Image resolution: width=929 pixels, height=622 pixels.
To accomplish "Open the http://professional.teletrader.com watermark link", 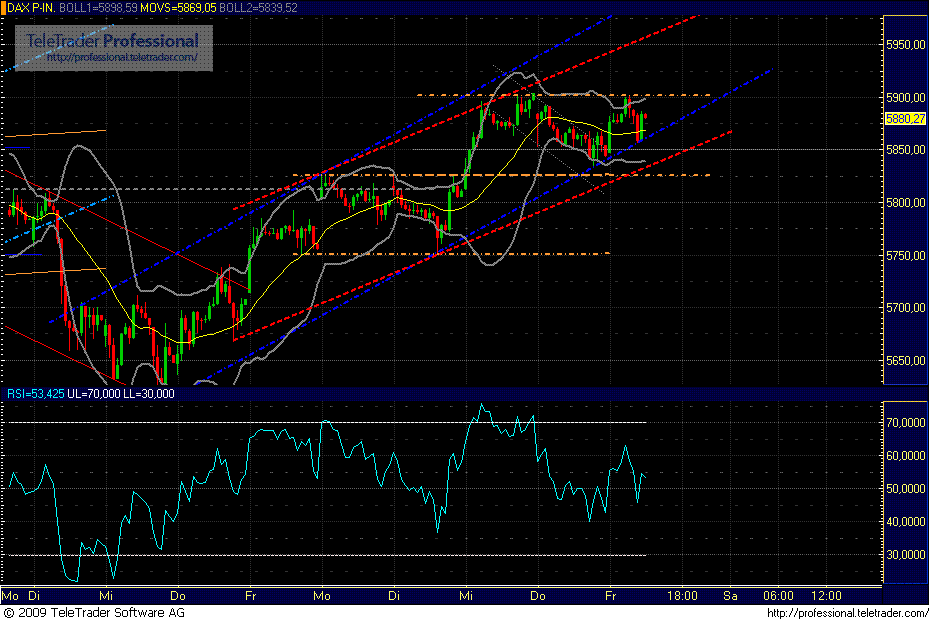I will click(118, 56).
